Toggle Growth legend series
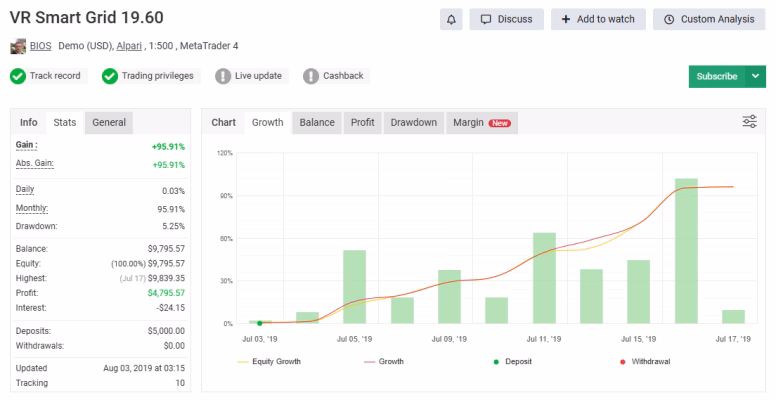 384,362
